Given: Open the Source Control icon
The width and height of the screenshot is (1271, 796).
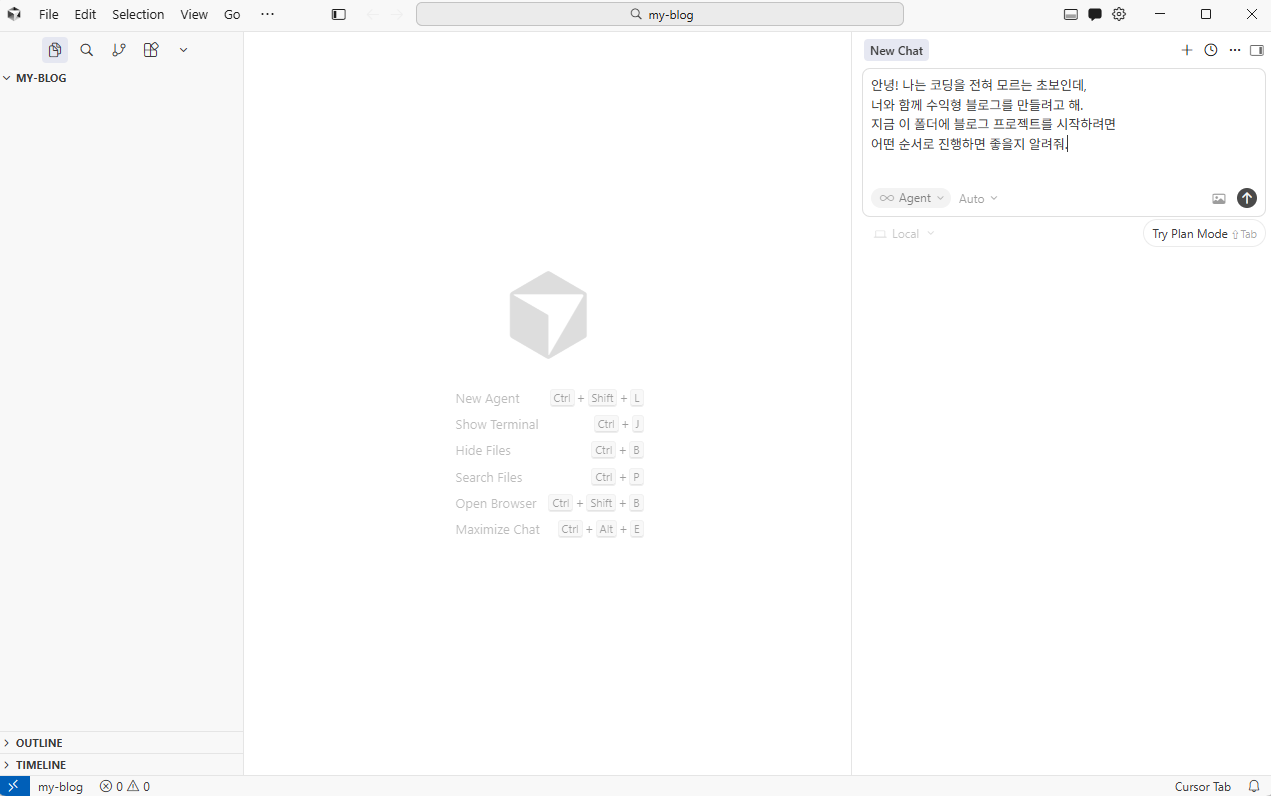Looking at the screenshot, I should coord(119,50).
